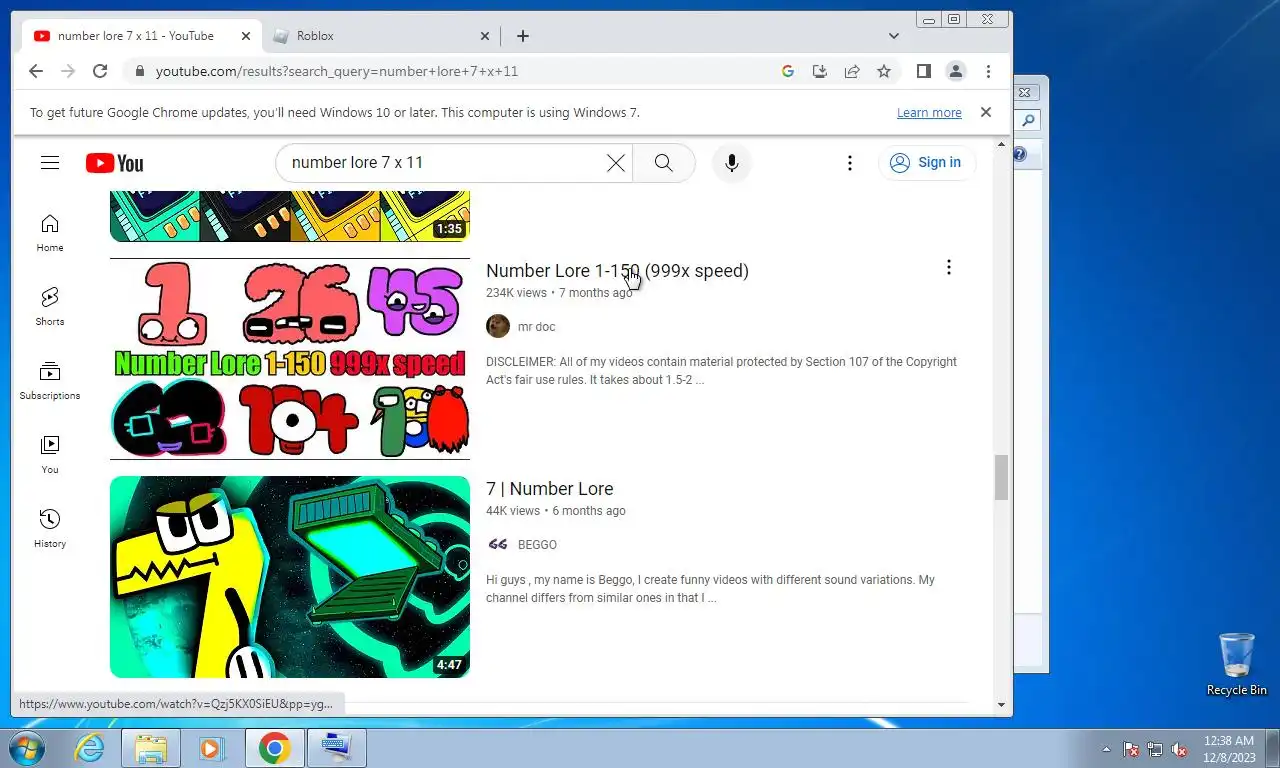
Task: Click the network tray icon
Action: [x=1155, y=749]
